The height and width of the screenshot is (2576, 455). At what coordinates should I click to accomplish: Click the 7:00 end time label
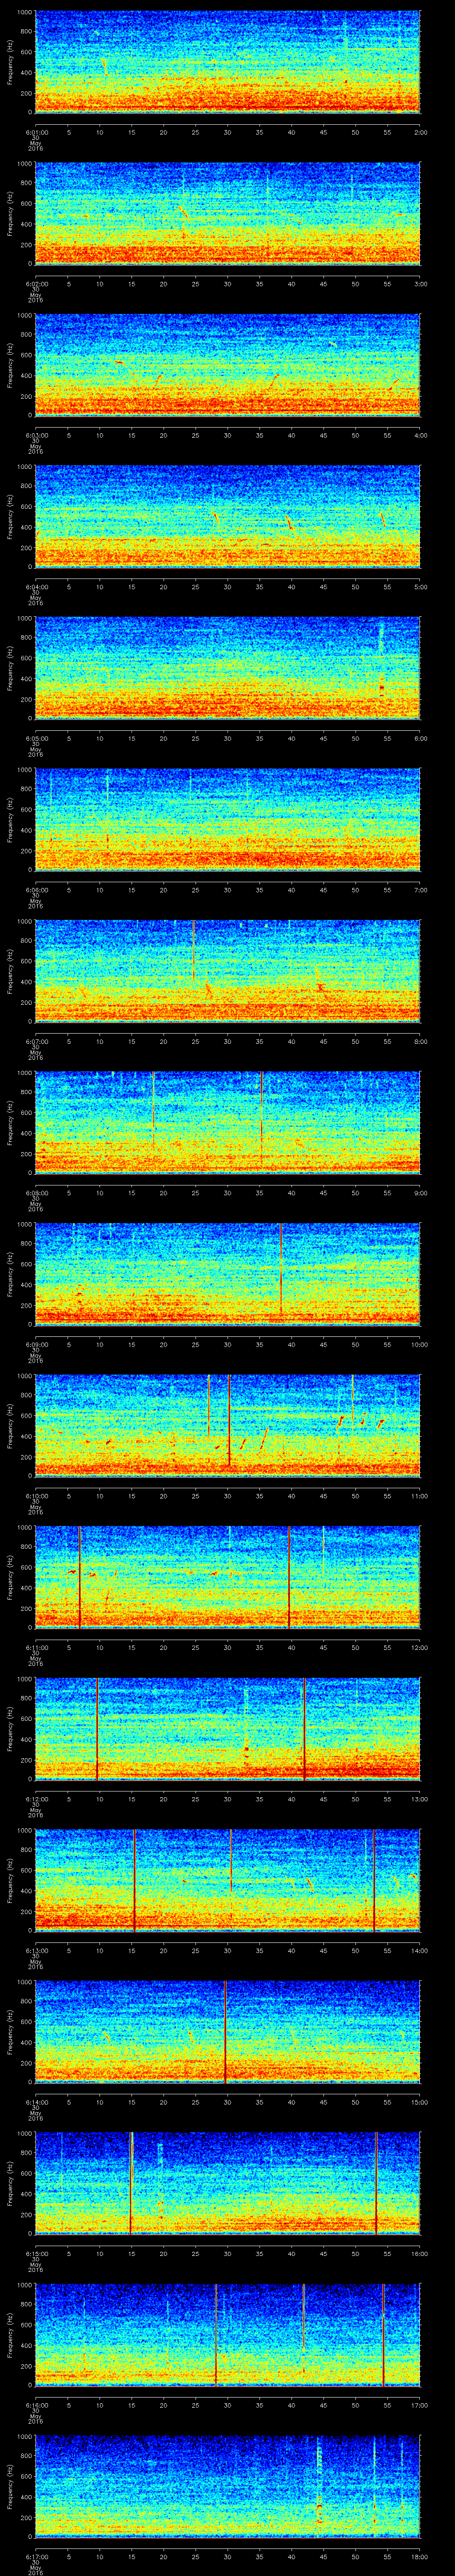pyautogui.click(x=420, y=890)
